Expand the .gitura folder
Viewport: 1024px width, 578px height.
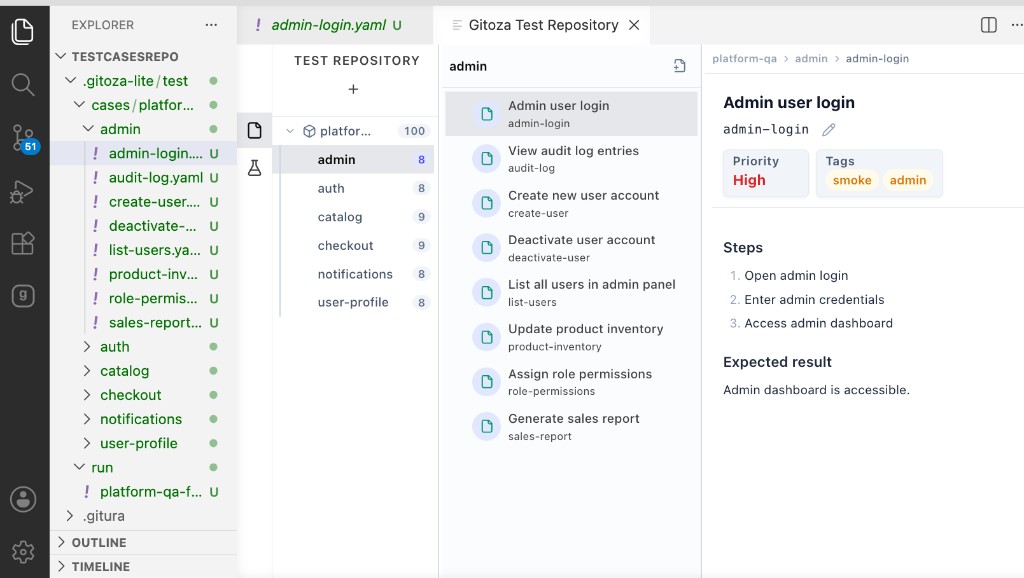[71, 516]
